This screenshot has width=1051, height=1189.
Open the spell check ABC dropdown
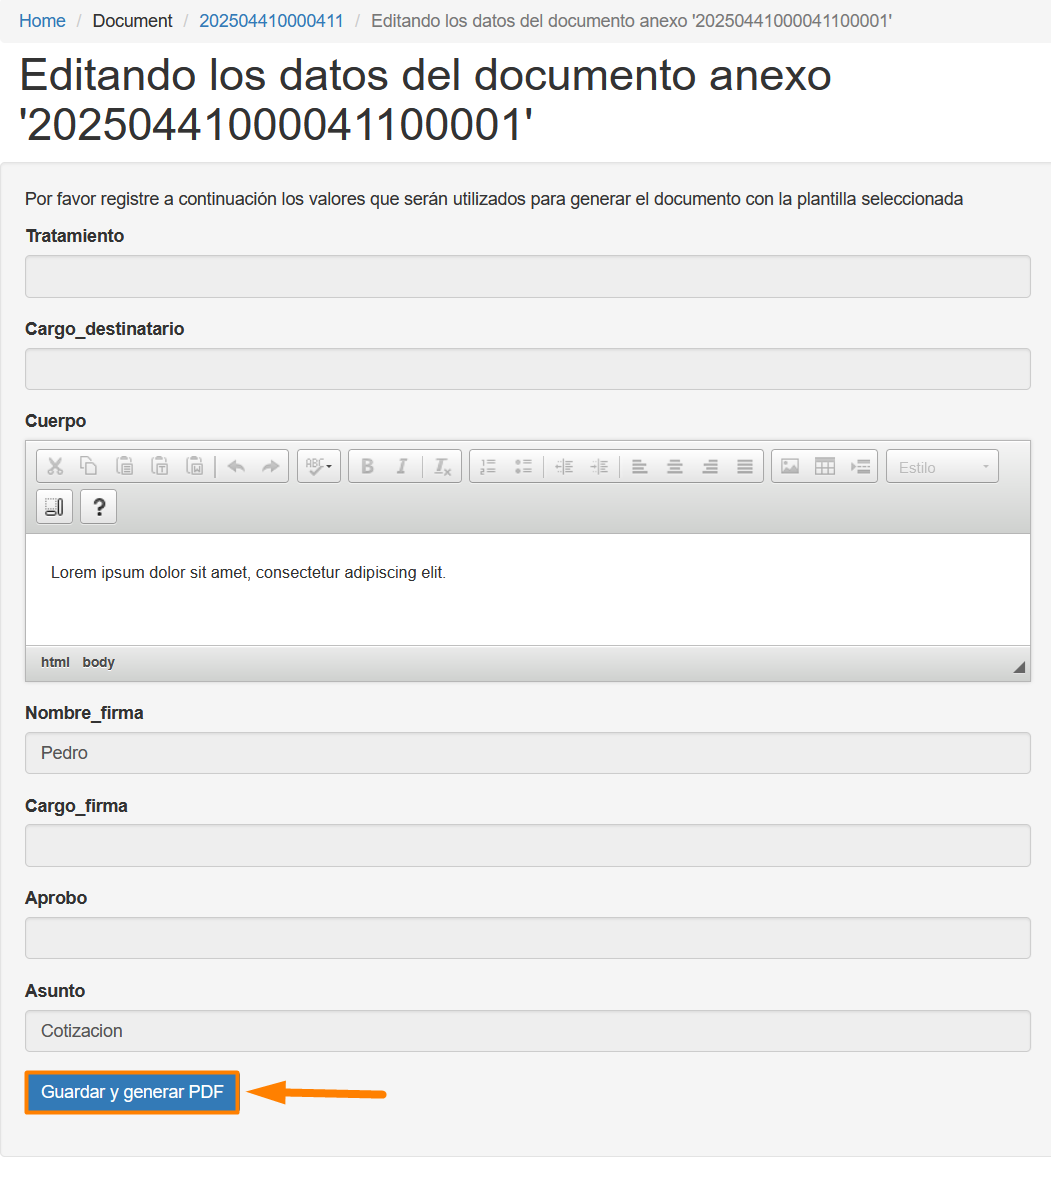pos(318,466)
